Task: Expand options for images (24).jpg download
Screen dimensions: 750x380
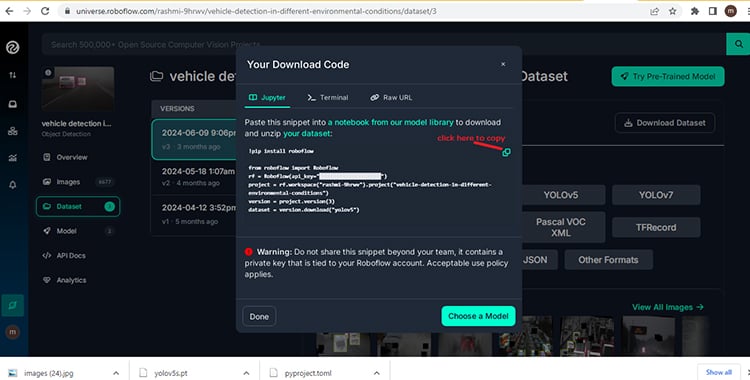Action: [116, 373]
